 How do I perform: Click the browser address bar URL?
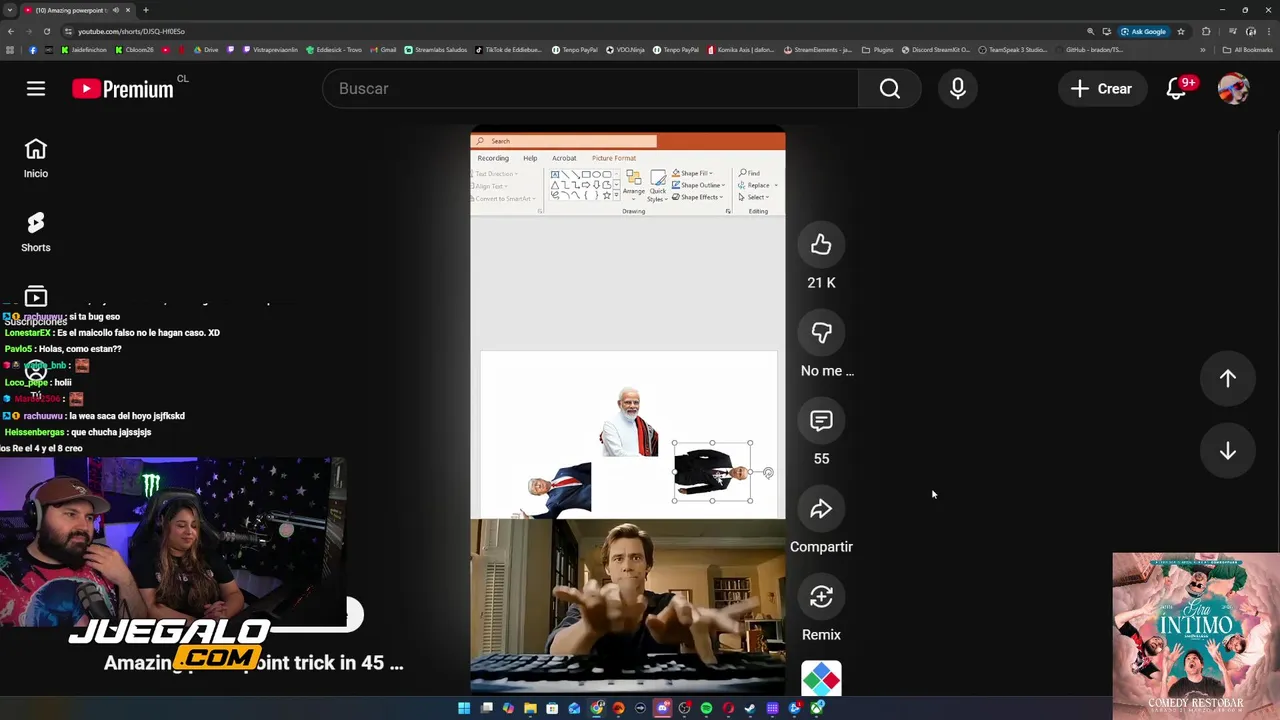click(x=131, y=31)
